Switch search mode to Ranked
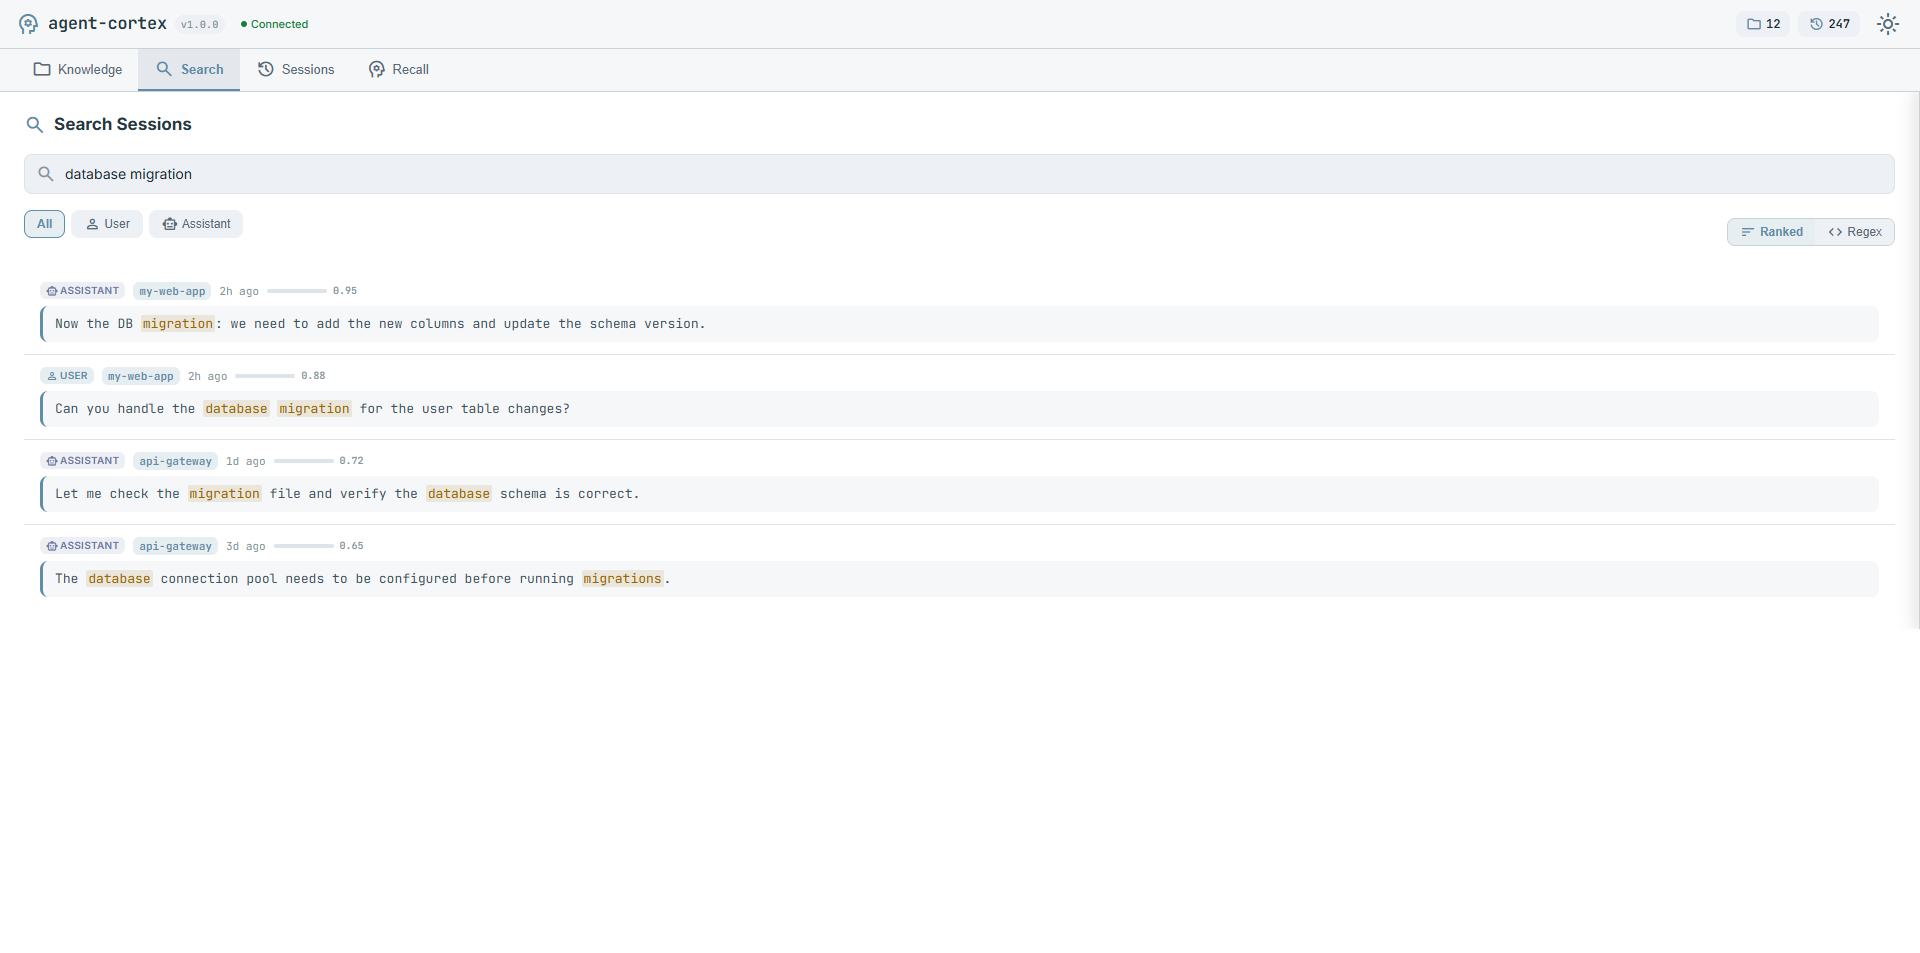 tap(1773, 231)
